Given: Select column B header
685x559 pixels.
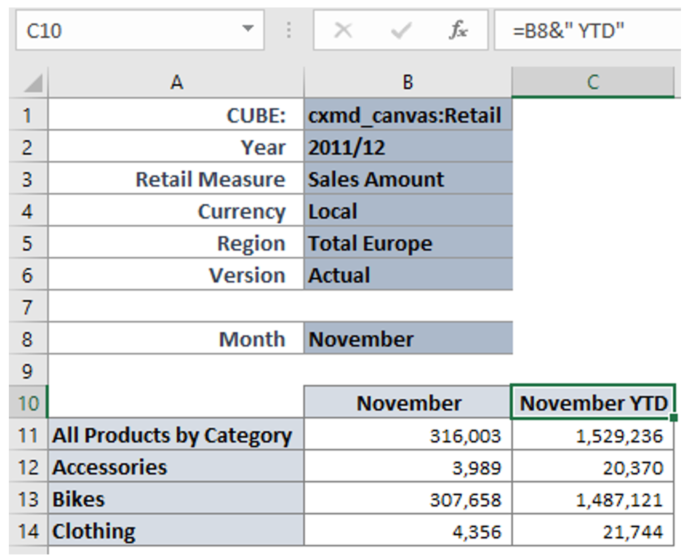Looking at the screenshot, I should coord(408,83).
